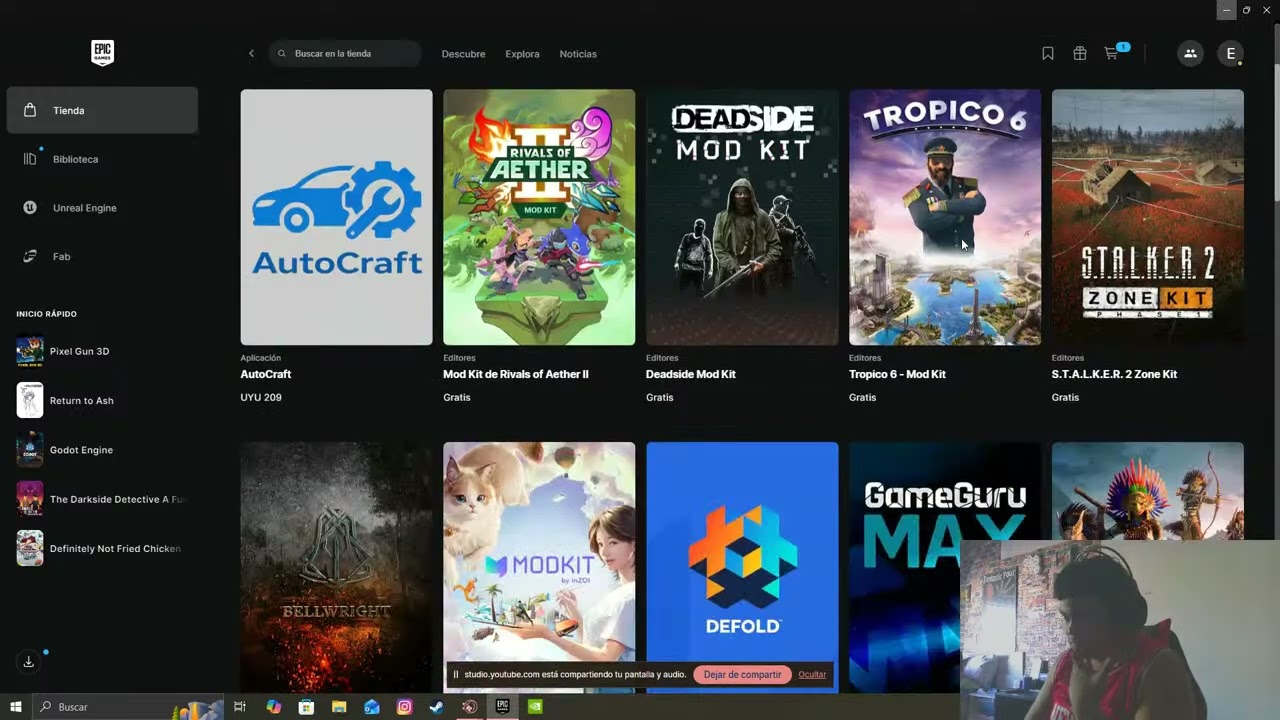Click the Epic Games logo
This screenshot has height=720, width=1280.
click(102, 53)
